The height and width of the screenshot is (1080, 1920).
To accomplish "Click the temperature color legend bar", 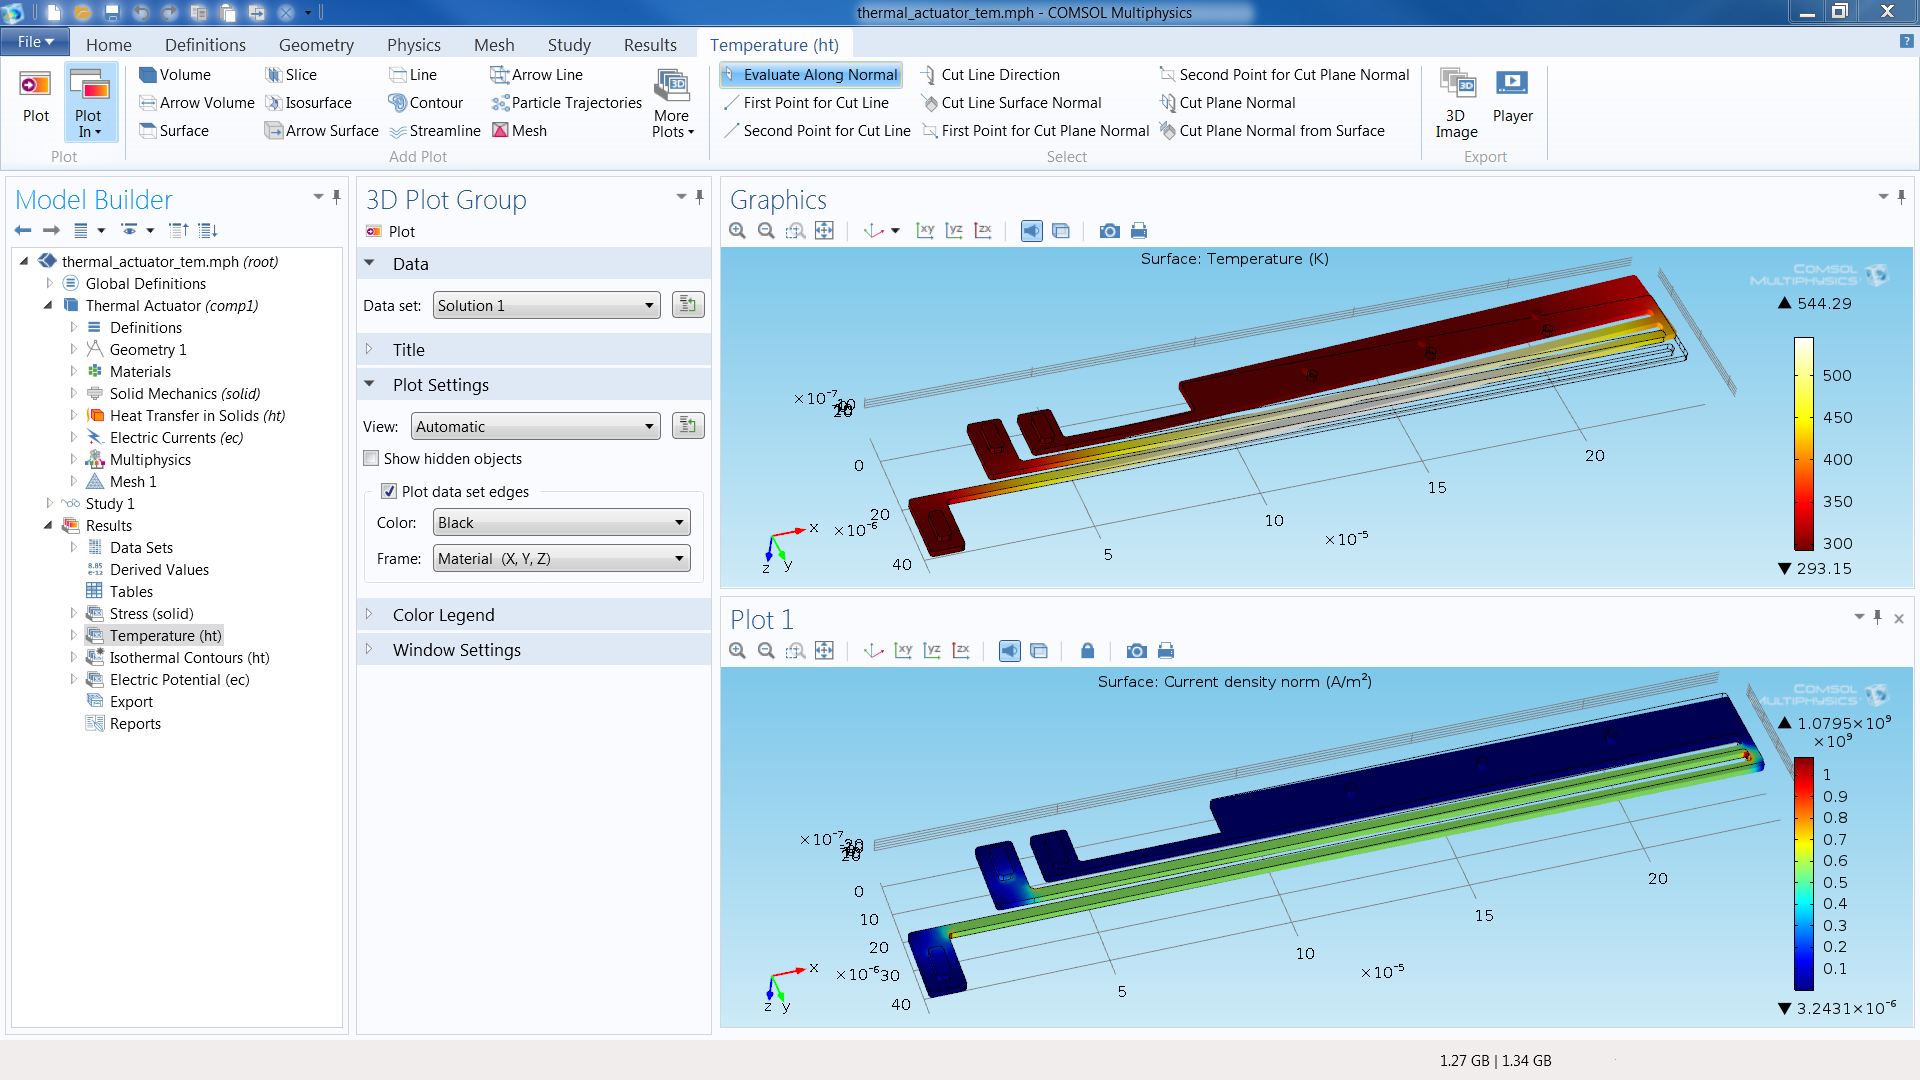I will [1803, 445].
